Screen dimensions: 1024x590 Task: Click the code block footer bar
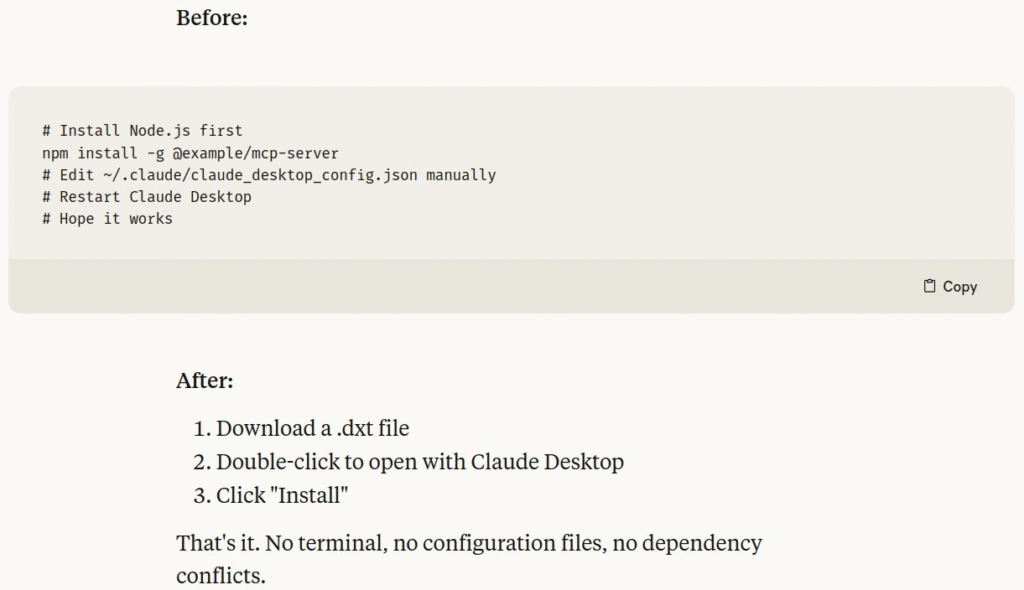(511, 286)
